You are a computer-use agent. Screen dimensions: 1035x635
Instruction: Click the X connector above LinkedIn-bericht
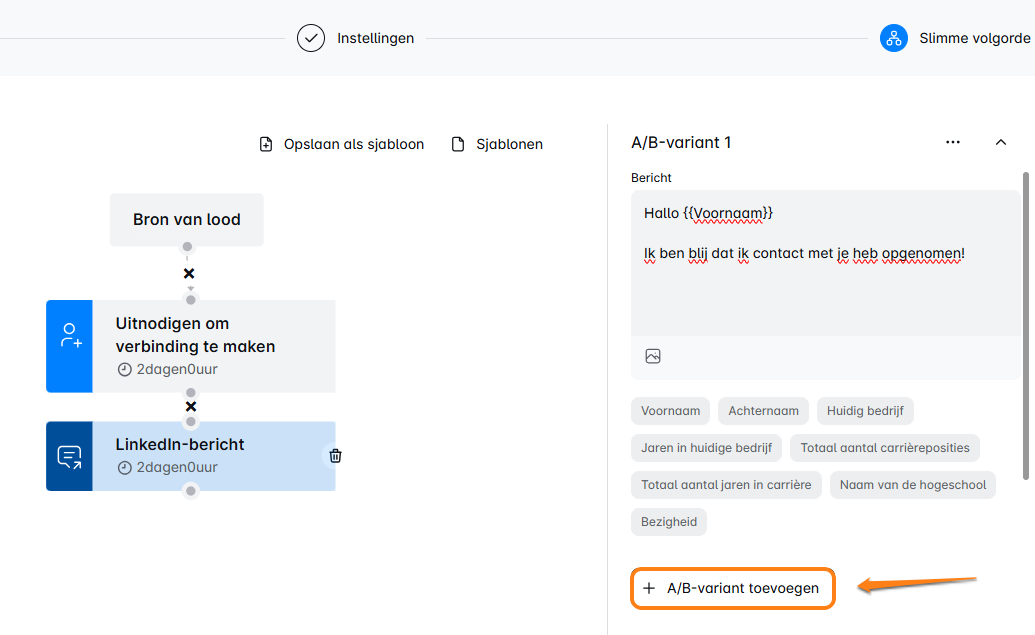(191, 407)
